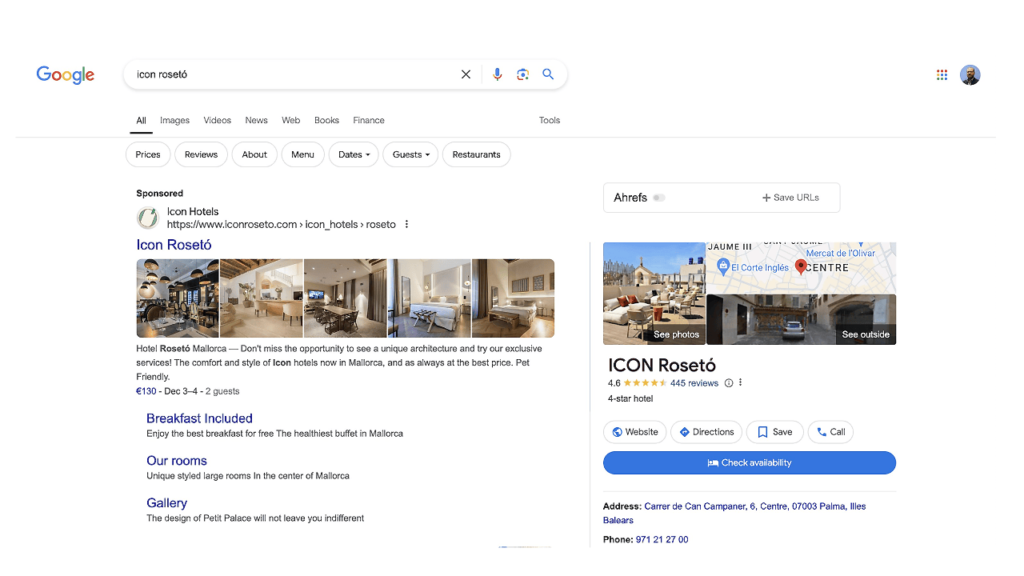The image size is (1024, 576).
Task: Click the info icon next to 445 reviews
Action: click(729, 383)
